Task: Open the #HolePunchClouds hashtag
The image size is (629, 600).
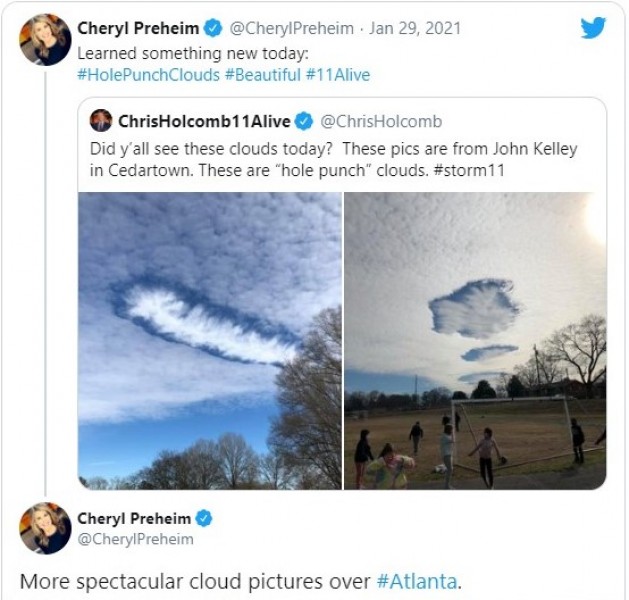Action: click(x=148, y=75)
